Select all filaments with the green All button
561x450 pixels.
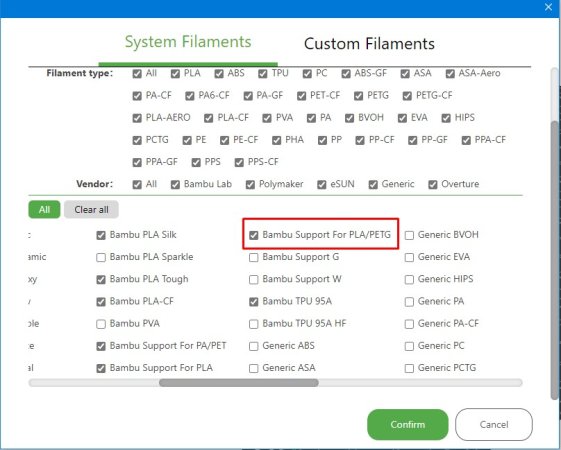click(44, 209)
